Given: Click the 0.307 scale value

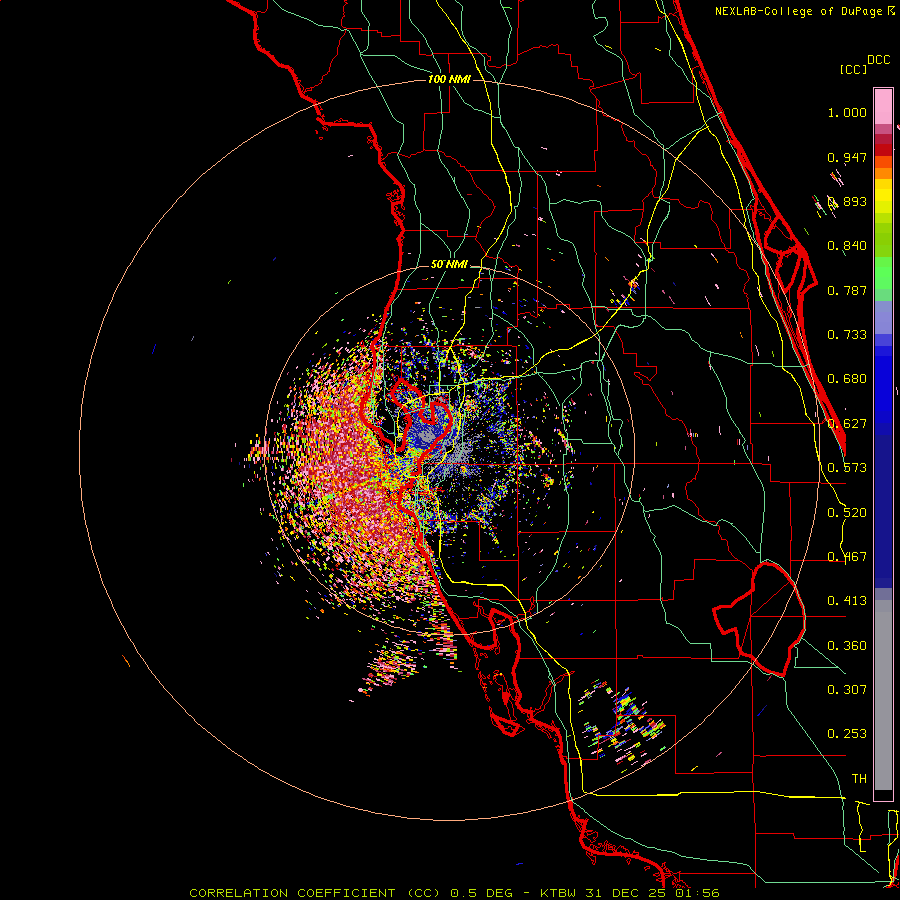Looking at the screenshot, I should coord(847,690).
